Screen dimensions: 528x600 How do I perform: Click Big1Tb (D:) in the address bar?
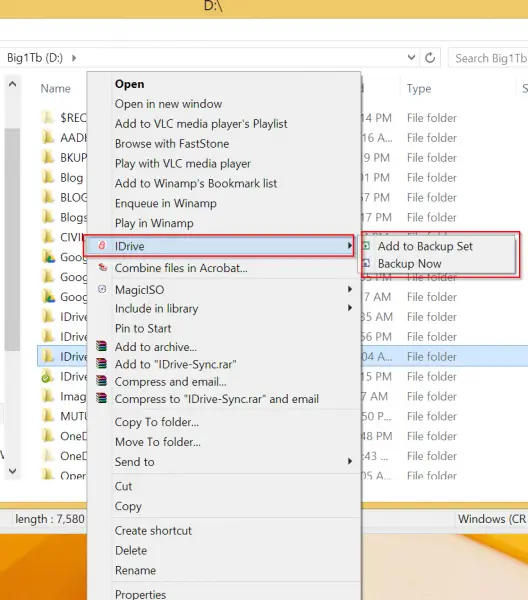pos(35,58)
